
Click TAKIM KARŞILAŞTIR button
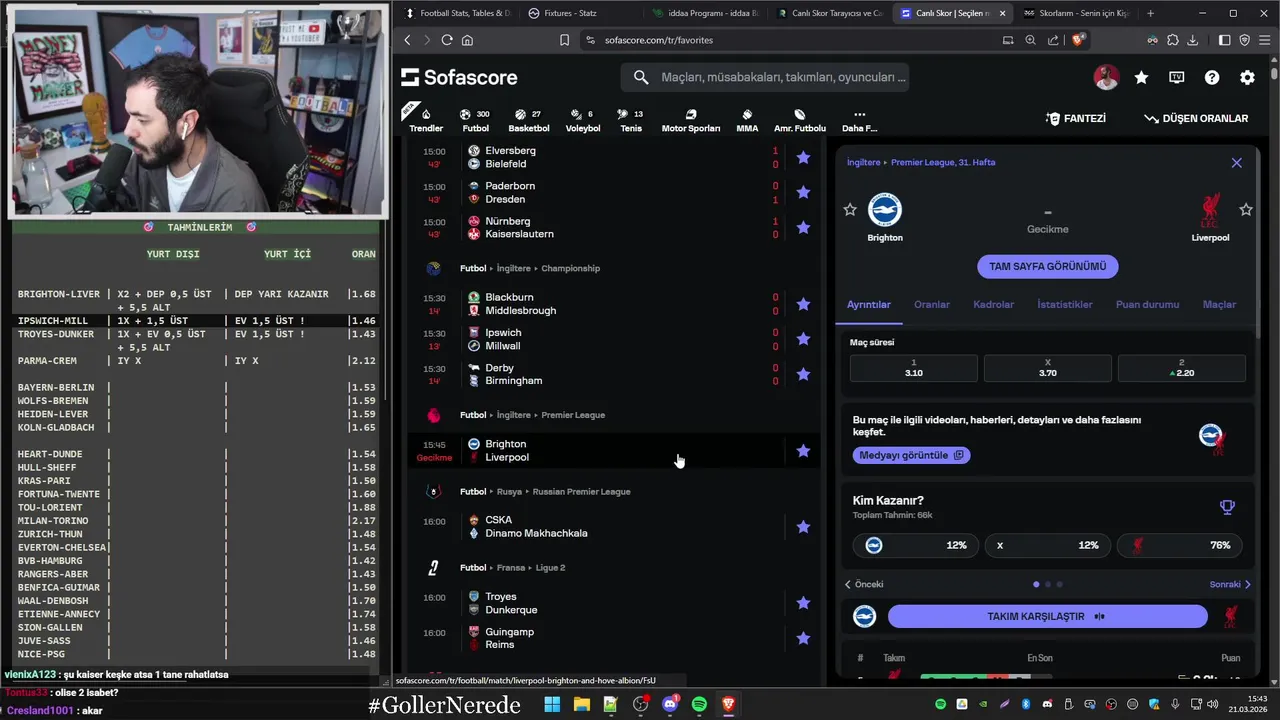(x=1047, y=616)
